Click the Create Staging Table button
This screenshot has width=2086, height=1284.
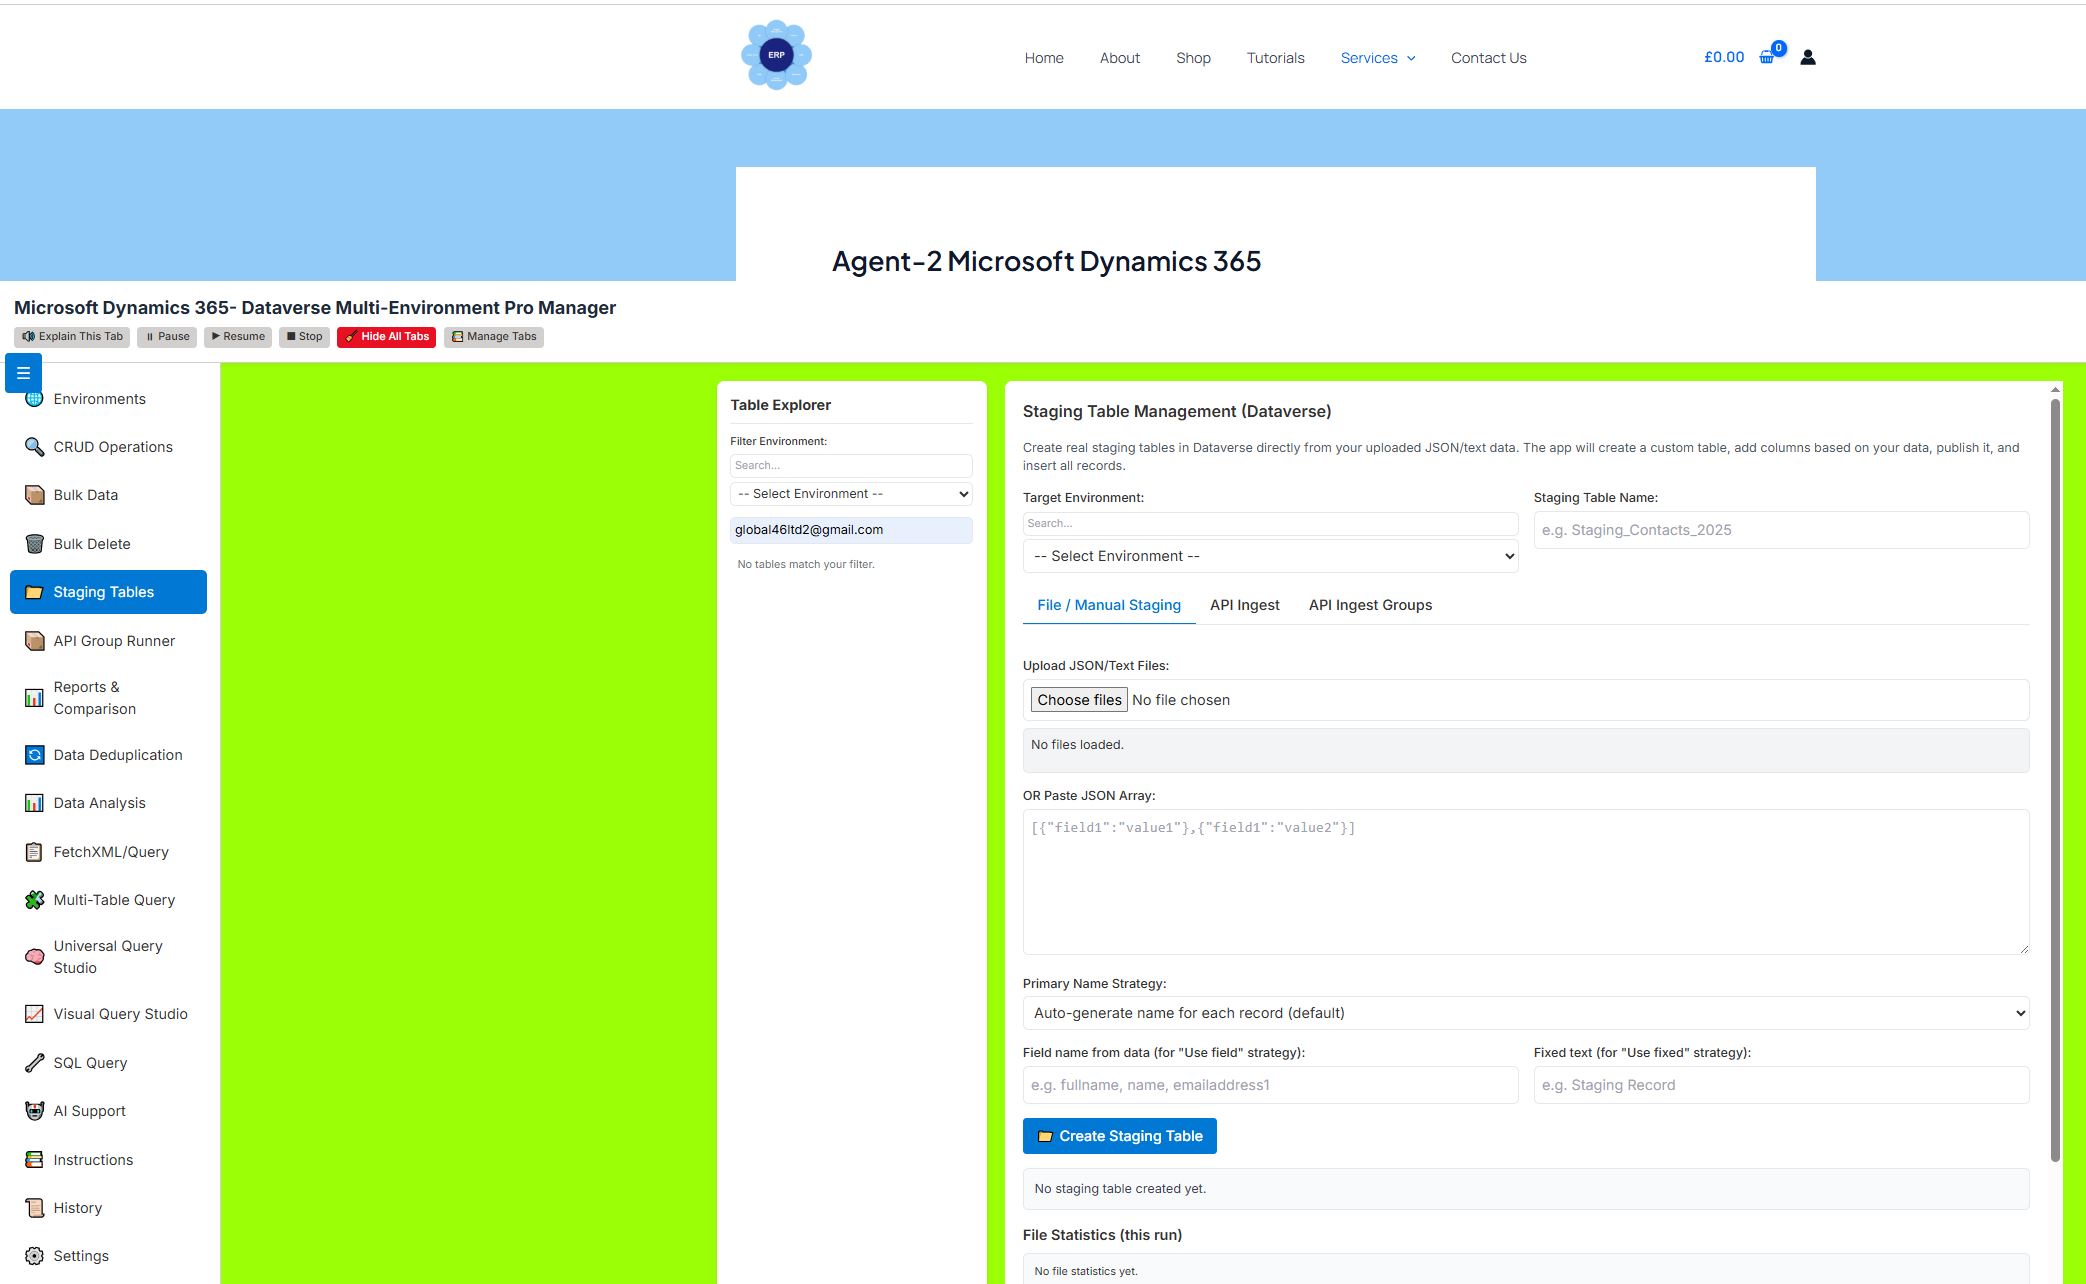pos(1119,1135)
